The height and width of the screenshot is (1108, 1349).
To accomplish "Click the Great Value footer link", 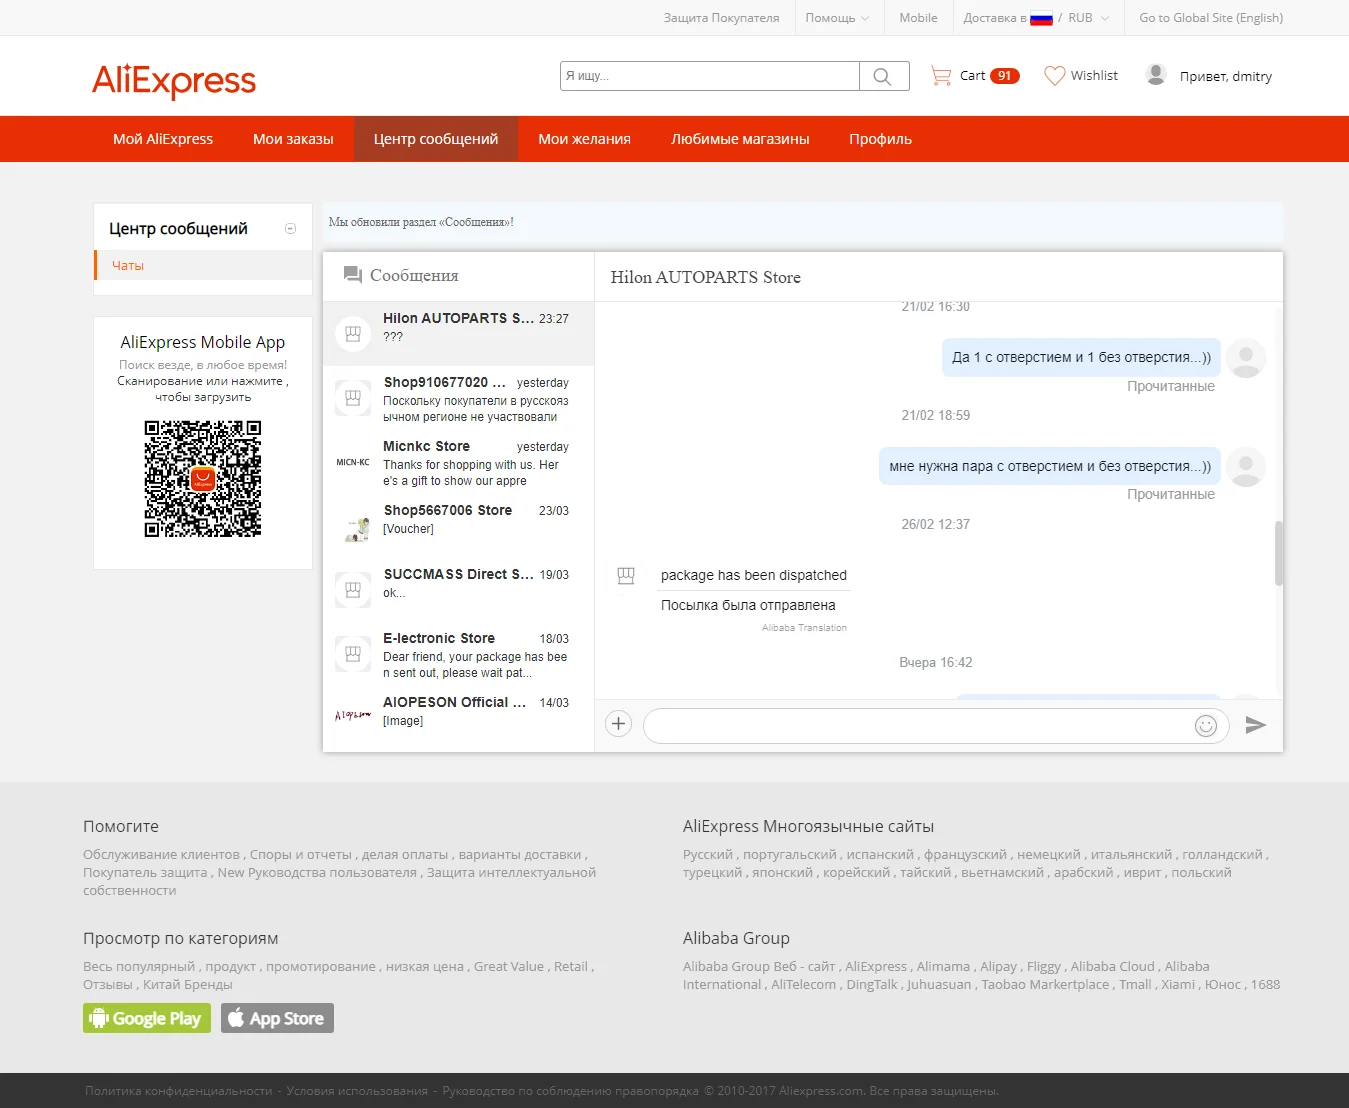I will point(509,967).
